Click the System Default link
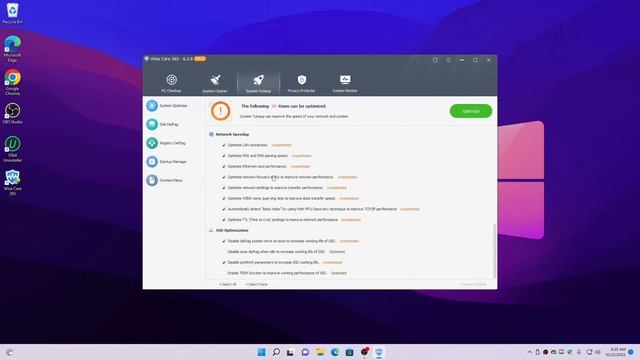Viewport: 640px width, 360px height. tap(472, 284)
